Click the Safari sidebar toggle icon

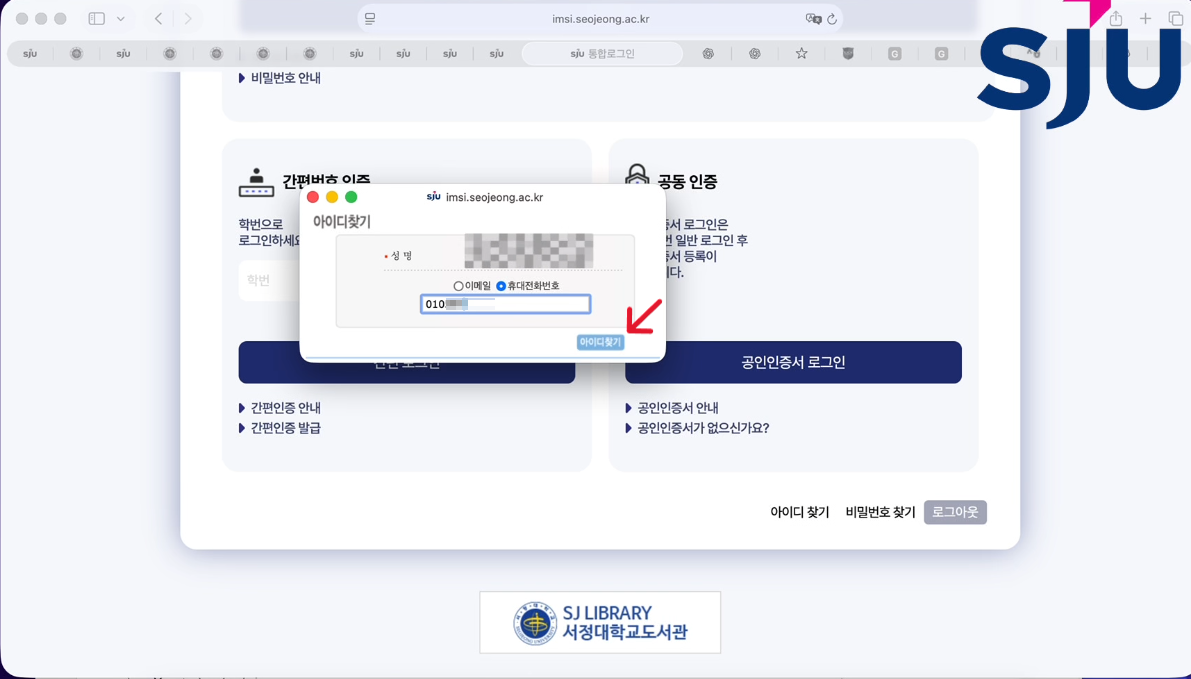click(97, 19)
